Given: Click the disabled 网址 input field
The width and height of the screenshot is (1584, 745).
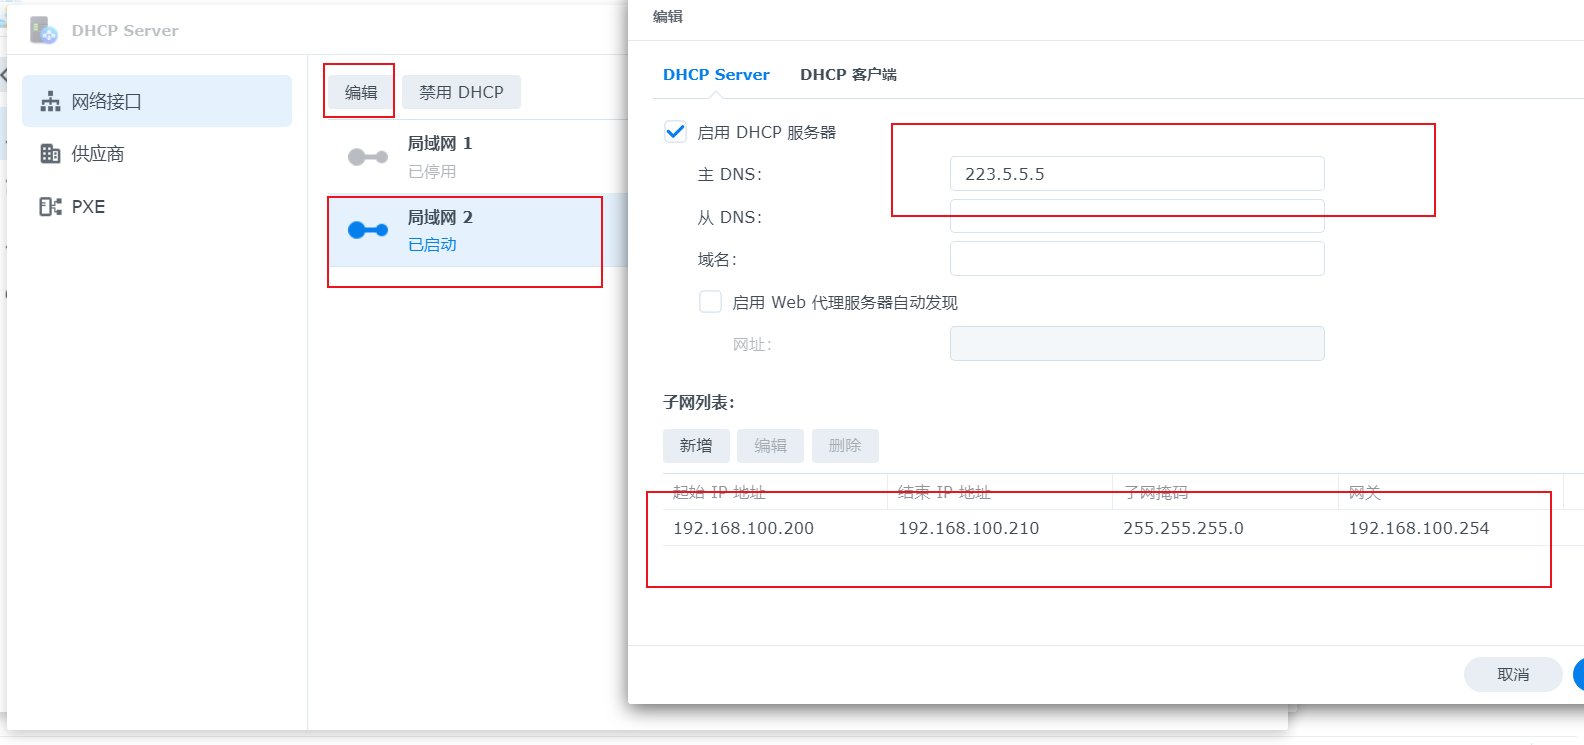Looking at the screenshot, I should (x=1137, y=343).
